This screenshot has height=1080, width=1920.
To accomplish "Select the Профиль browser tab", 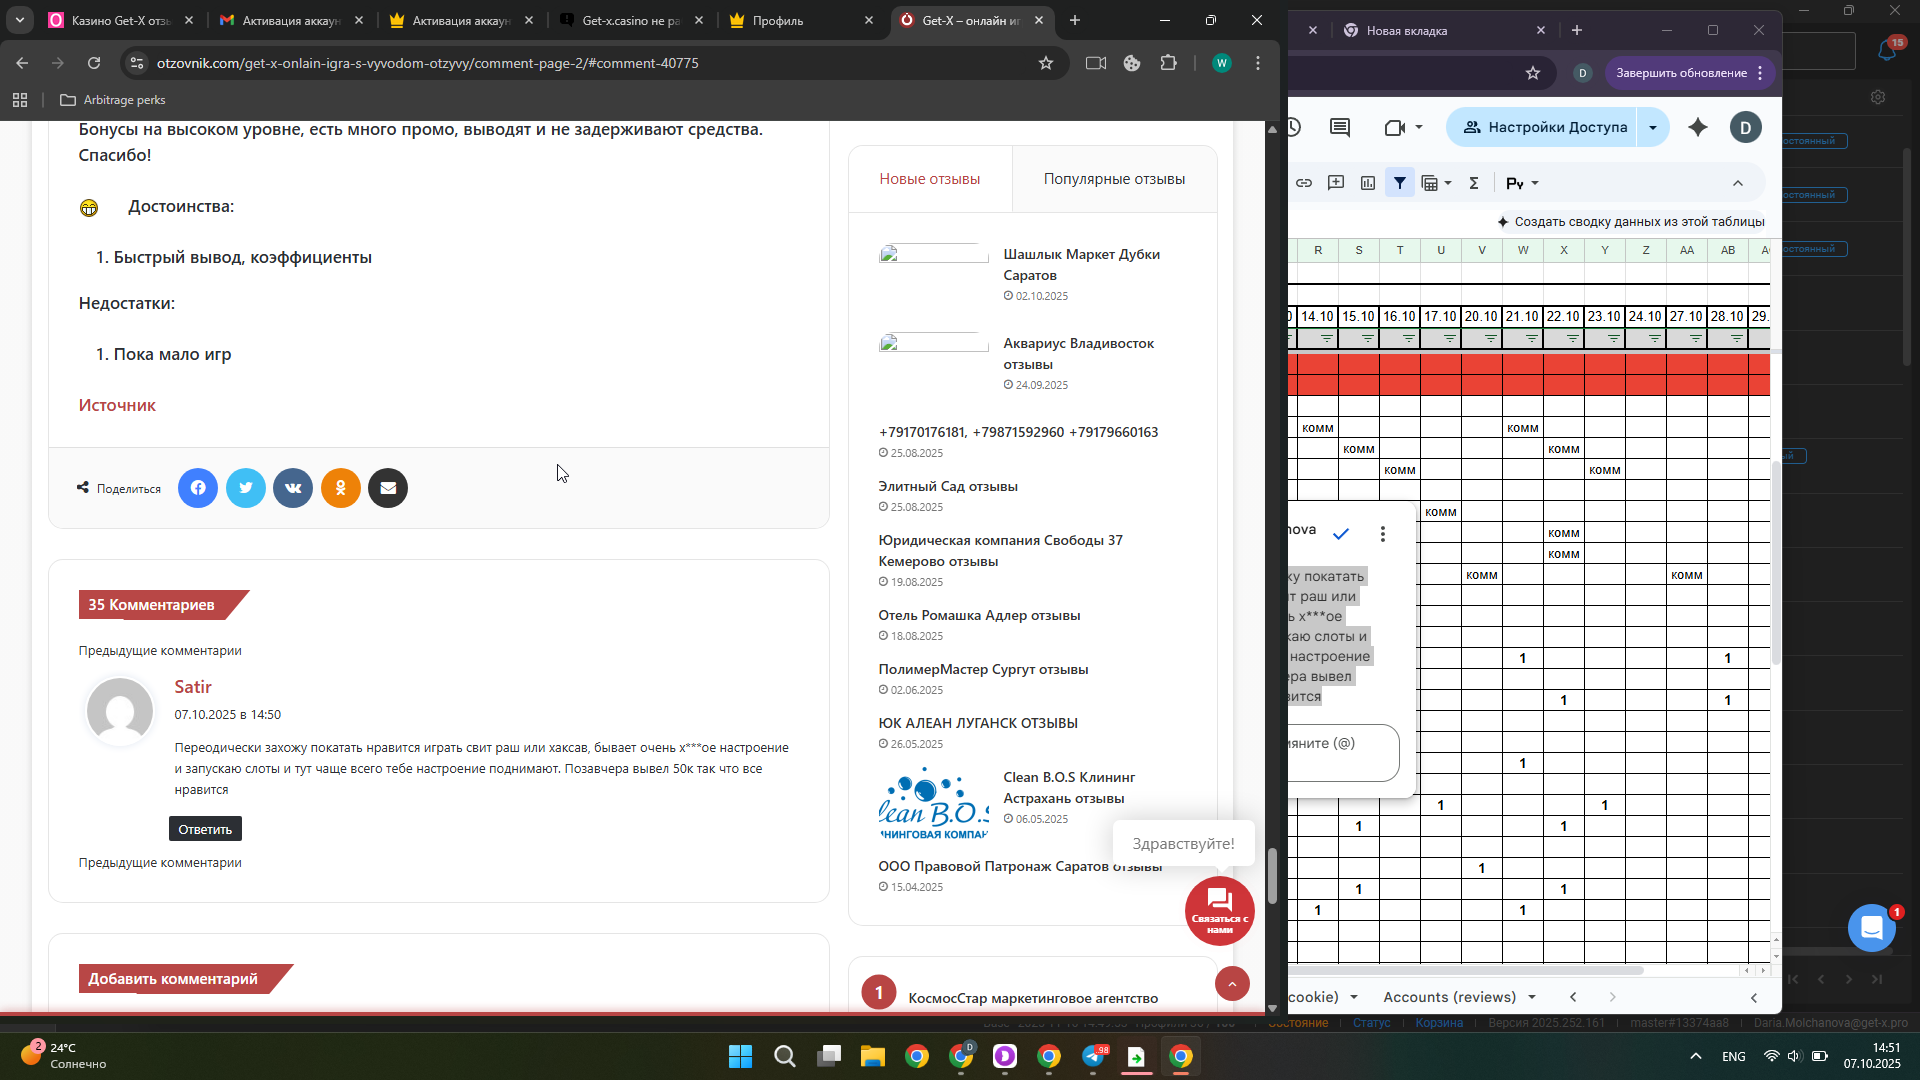I will click(x=790, y=20).
